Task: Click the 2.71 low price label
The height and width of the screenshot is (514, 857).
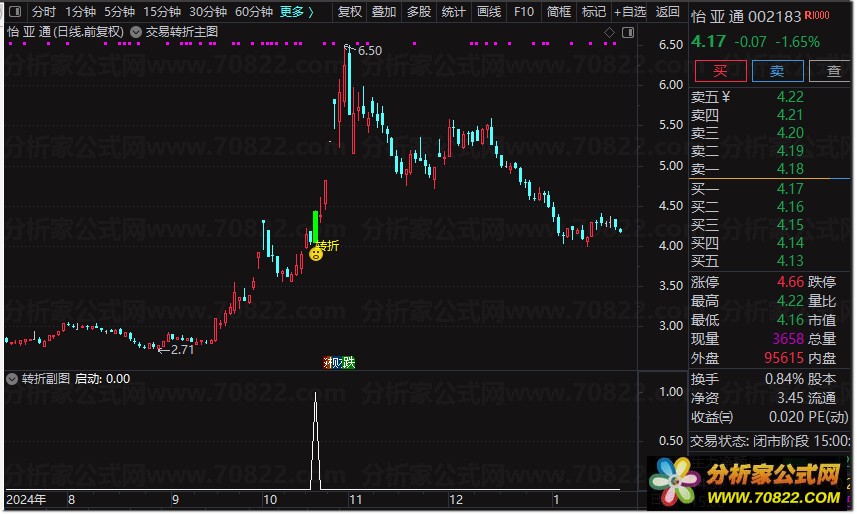Action: 183,350
